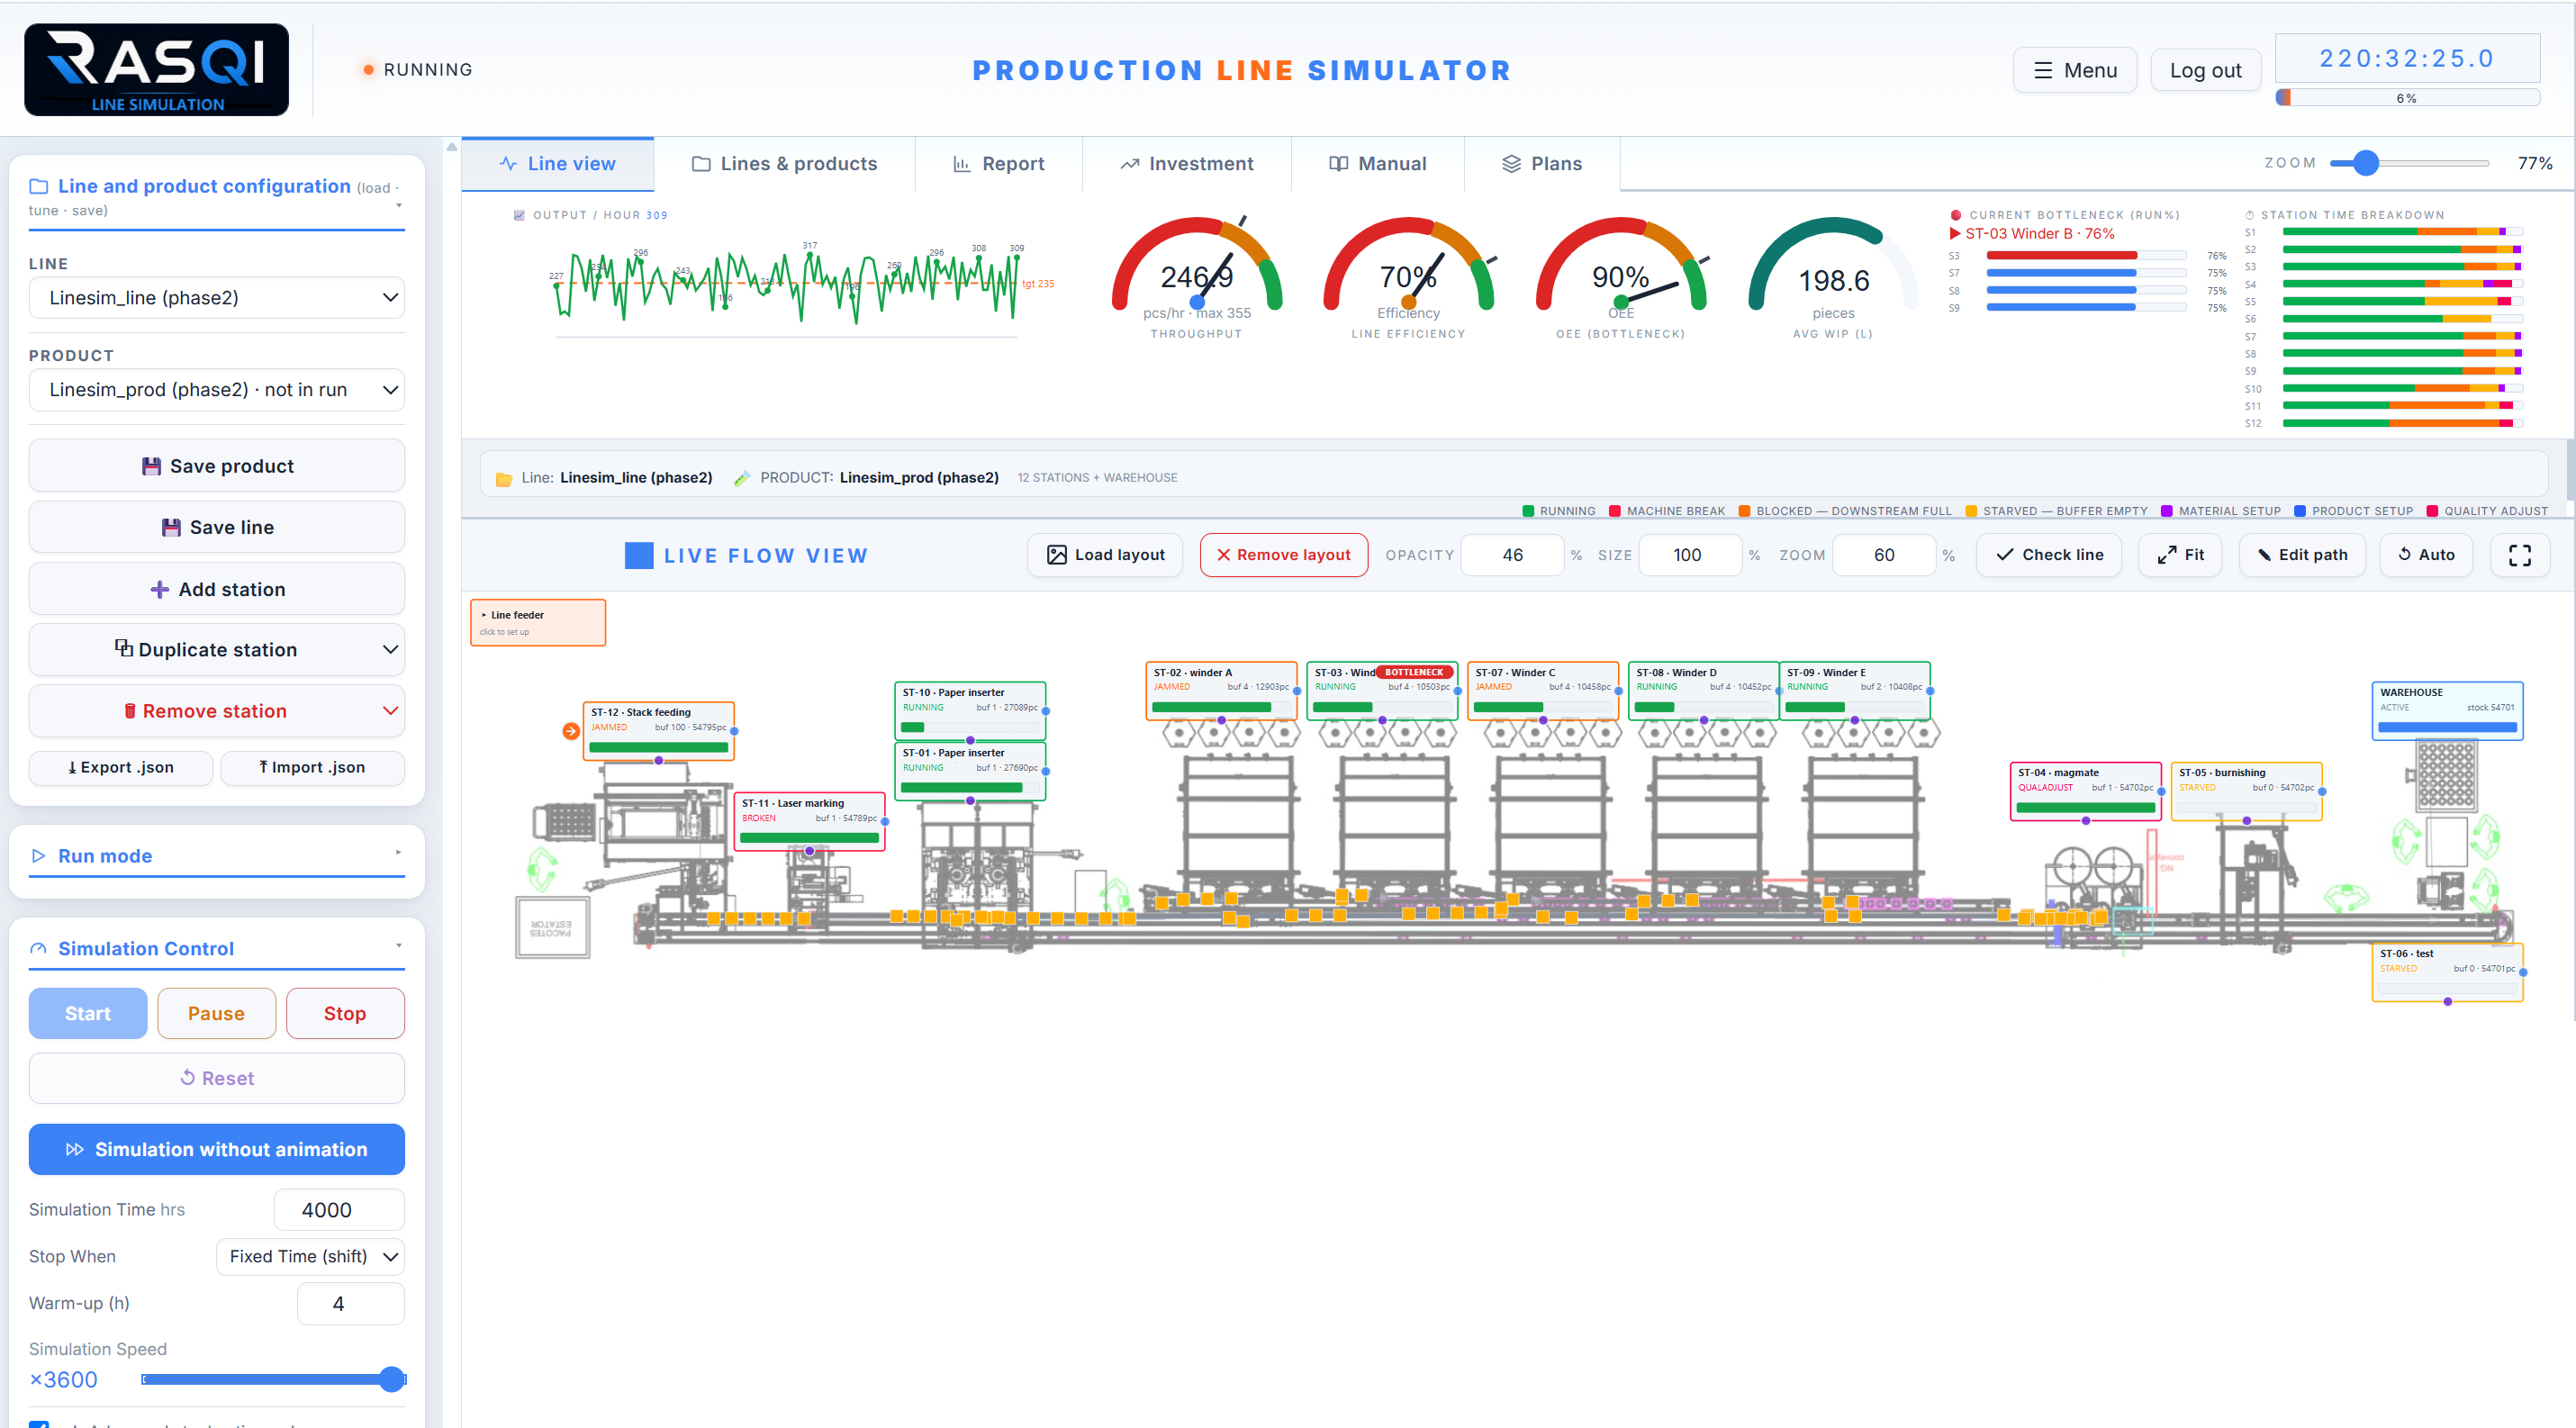Click the RASQI Line Simulation logo
2576x1428 pixels.
click(156, 69)
